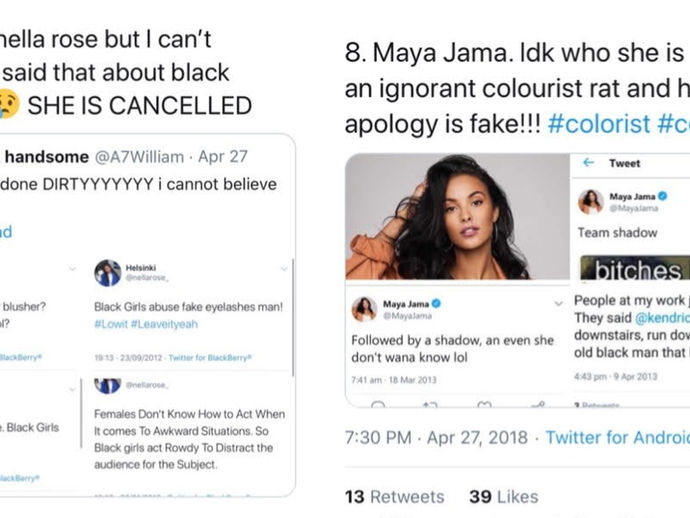Open the #colorist hashtag
690x518 pixels.
point(599,124)
